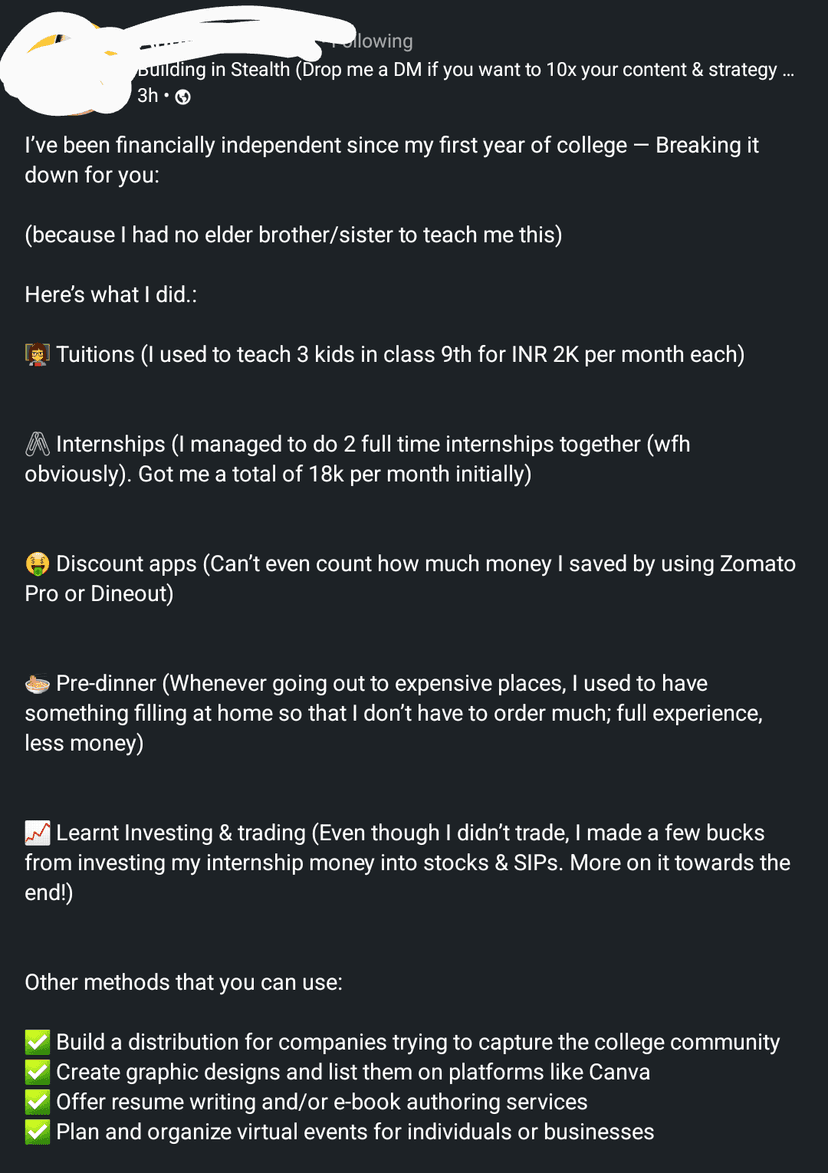Screen dimensions: 828x1173
Task: Click the Following label by the author name
Action: tap(375, 41)
